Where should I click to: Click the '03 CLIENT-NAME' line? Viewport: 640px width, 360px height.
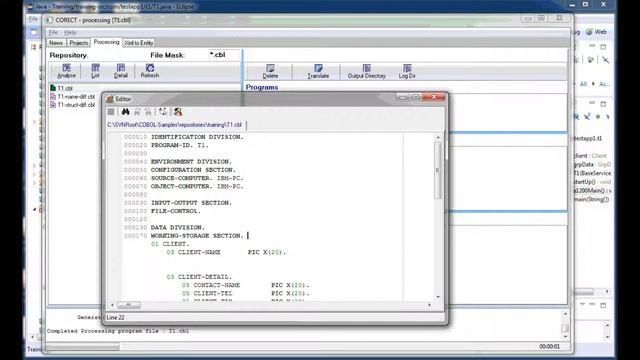coord(227,252)
